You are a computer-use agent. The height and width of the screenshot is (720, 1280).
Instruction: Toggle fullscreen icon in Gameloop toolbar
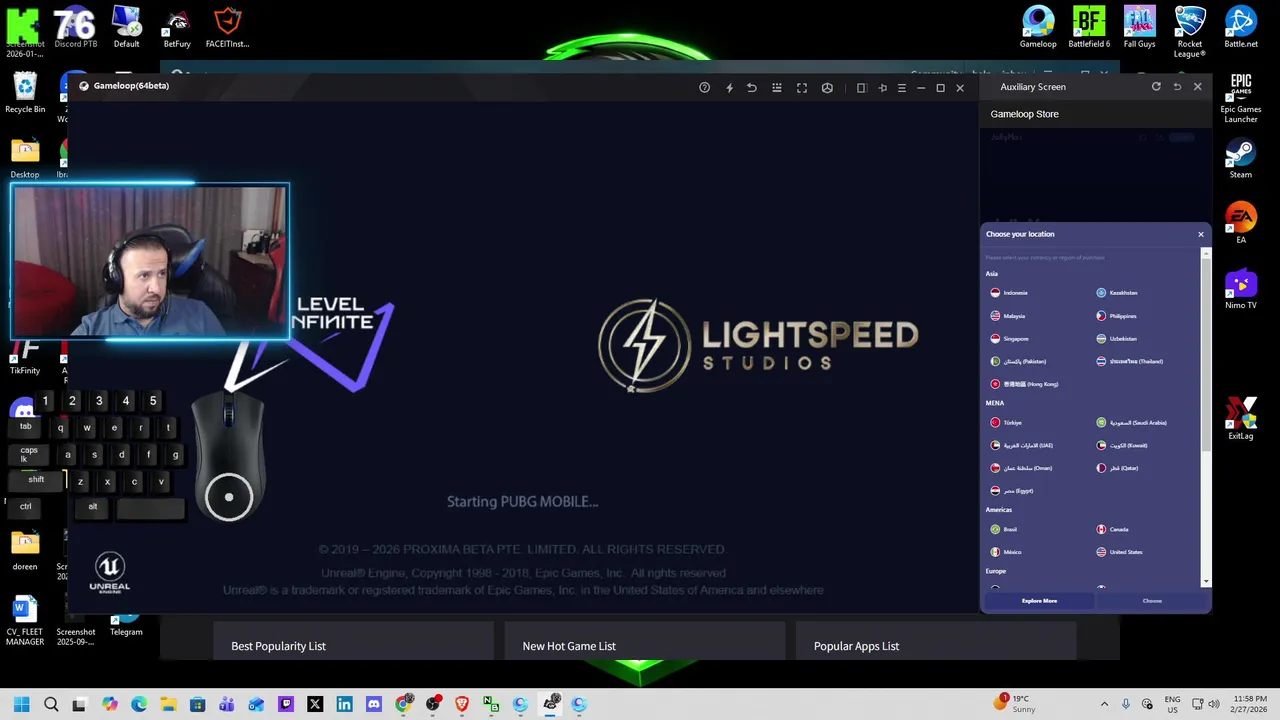[x=802, y=88]
